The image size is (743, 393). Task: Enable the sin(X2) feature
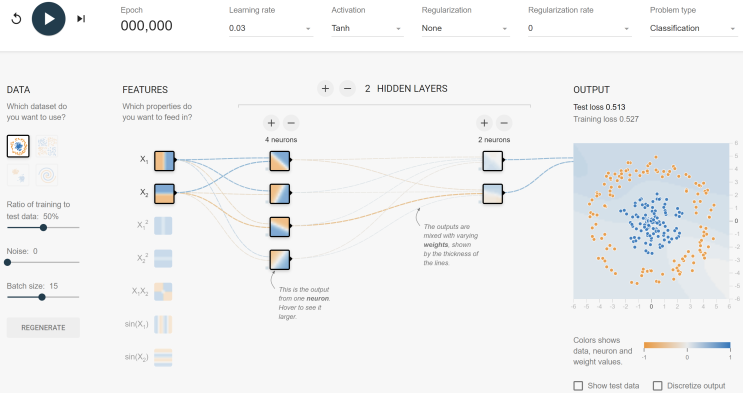click(163, 357)
